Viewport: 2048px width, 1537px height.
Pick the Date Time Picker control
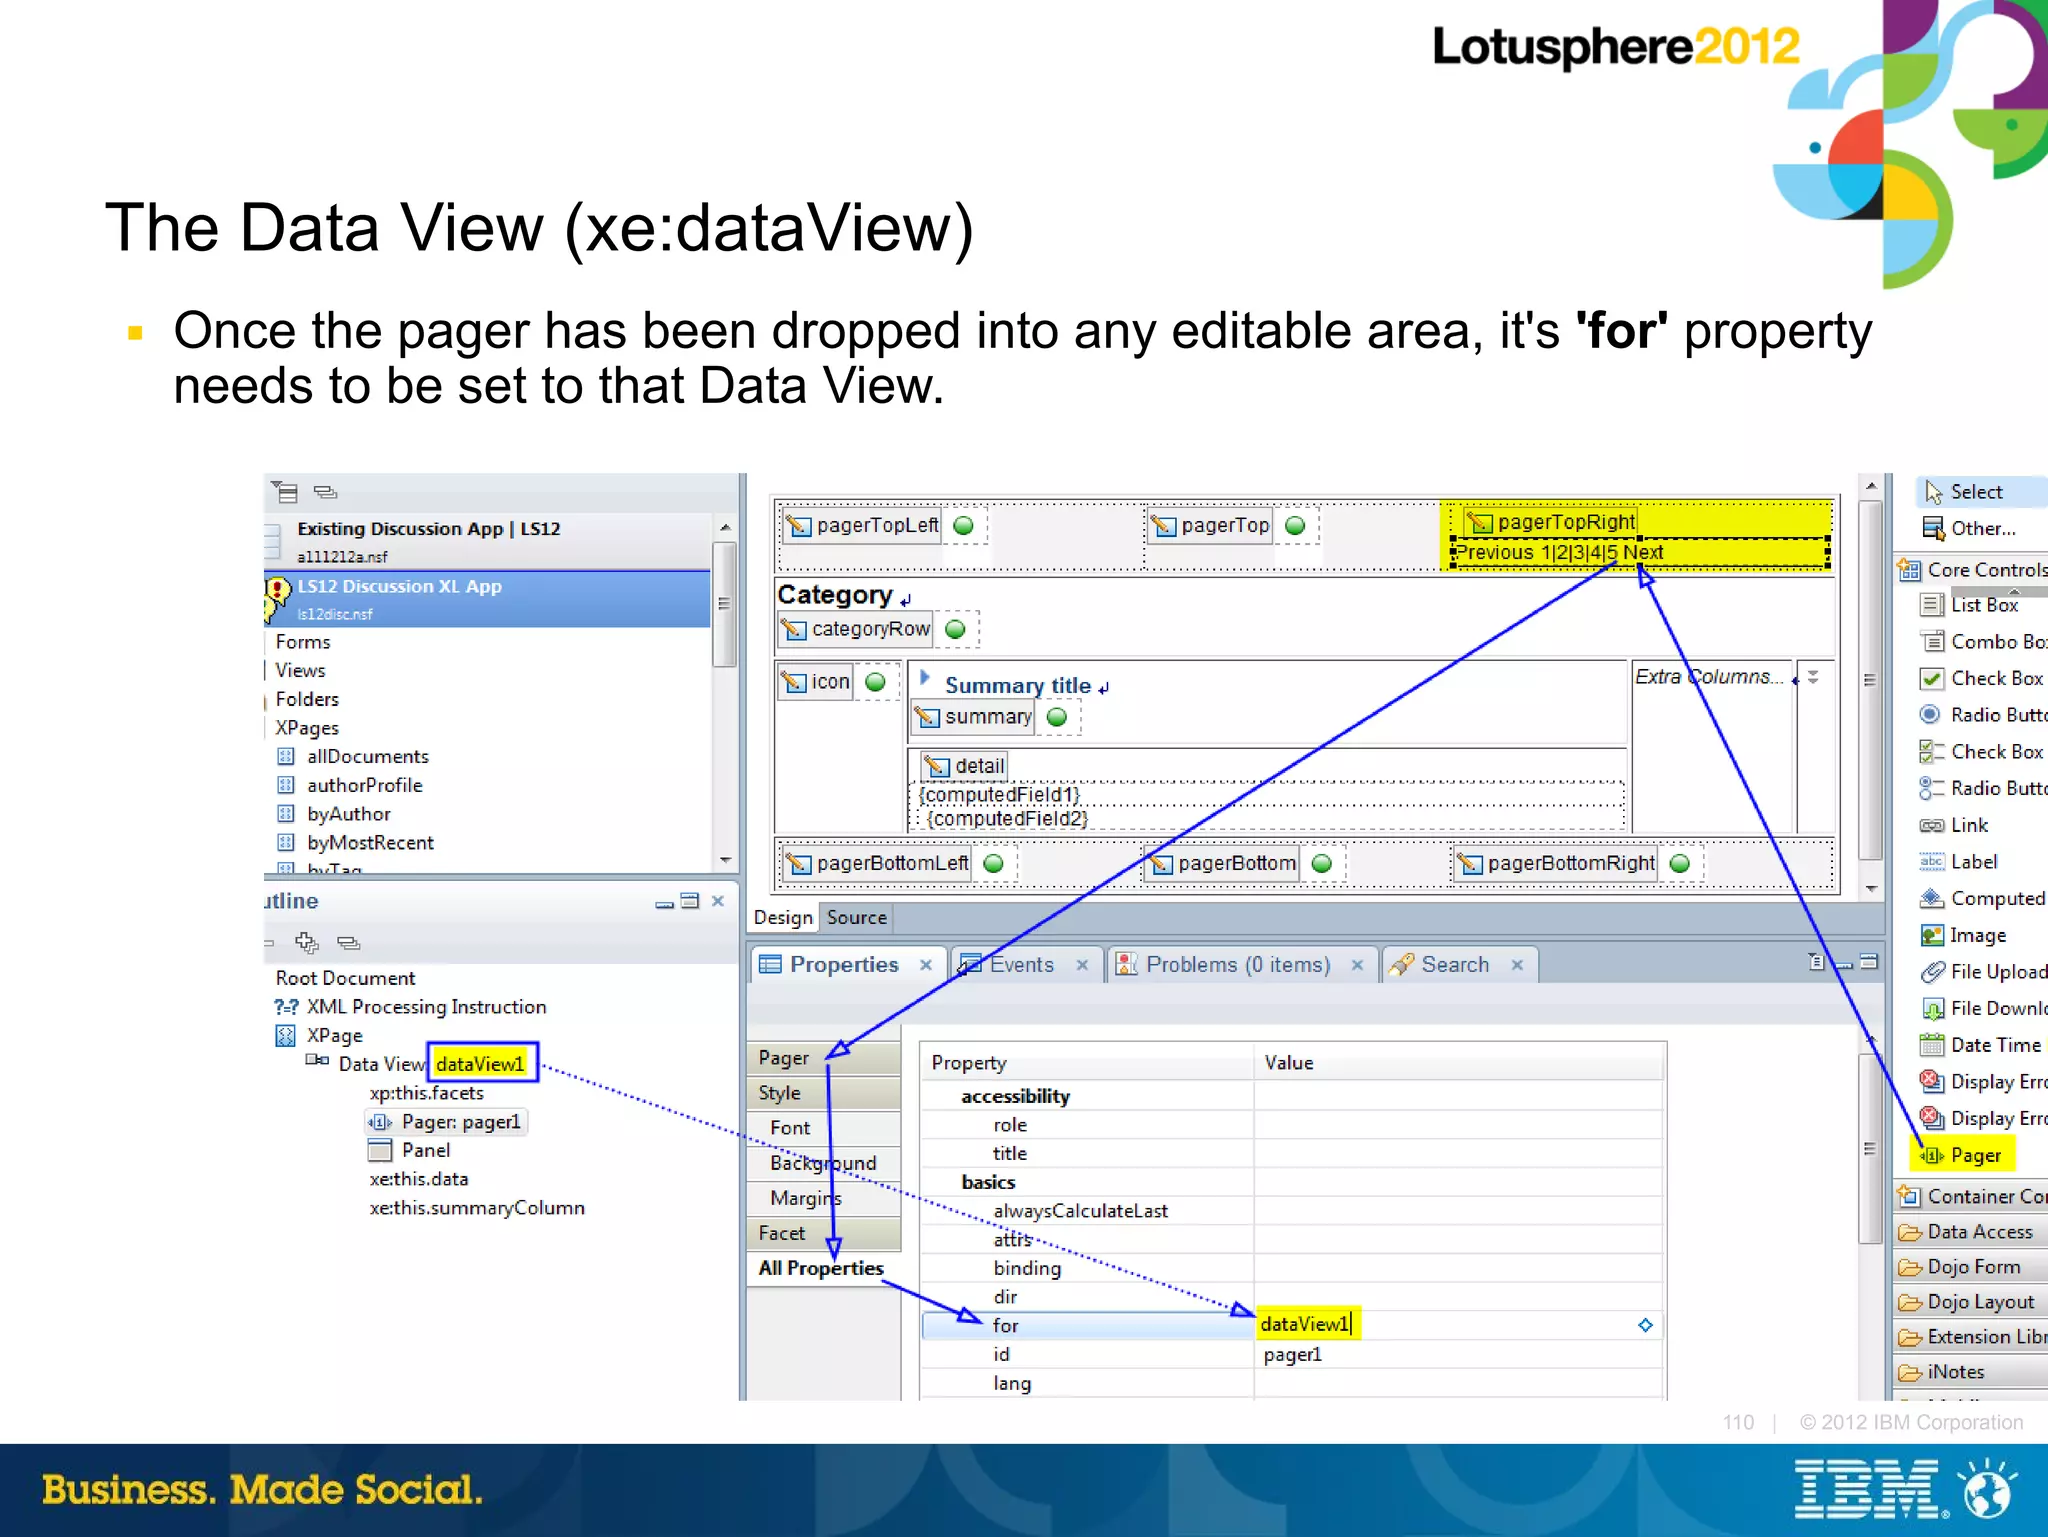point(1982,1045)
